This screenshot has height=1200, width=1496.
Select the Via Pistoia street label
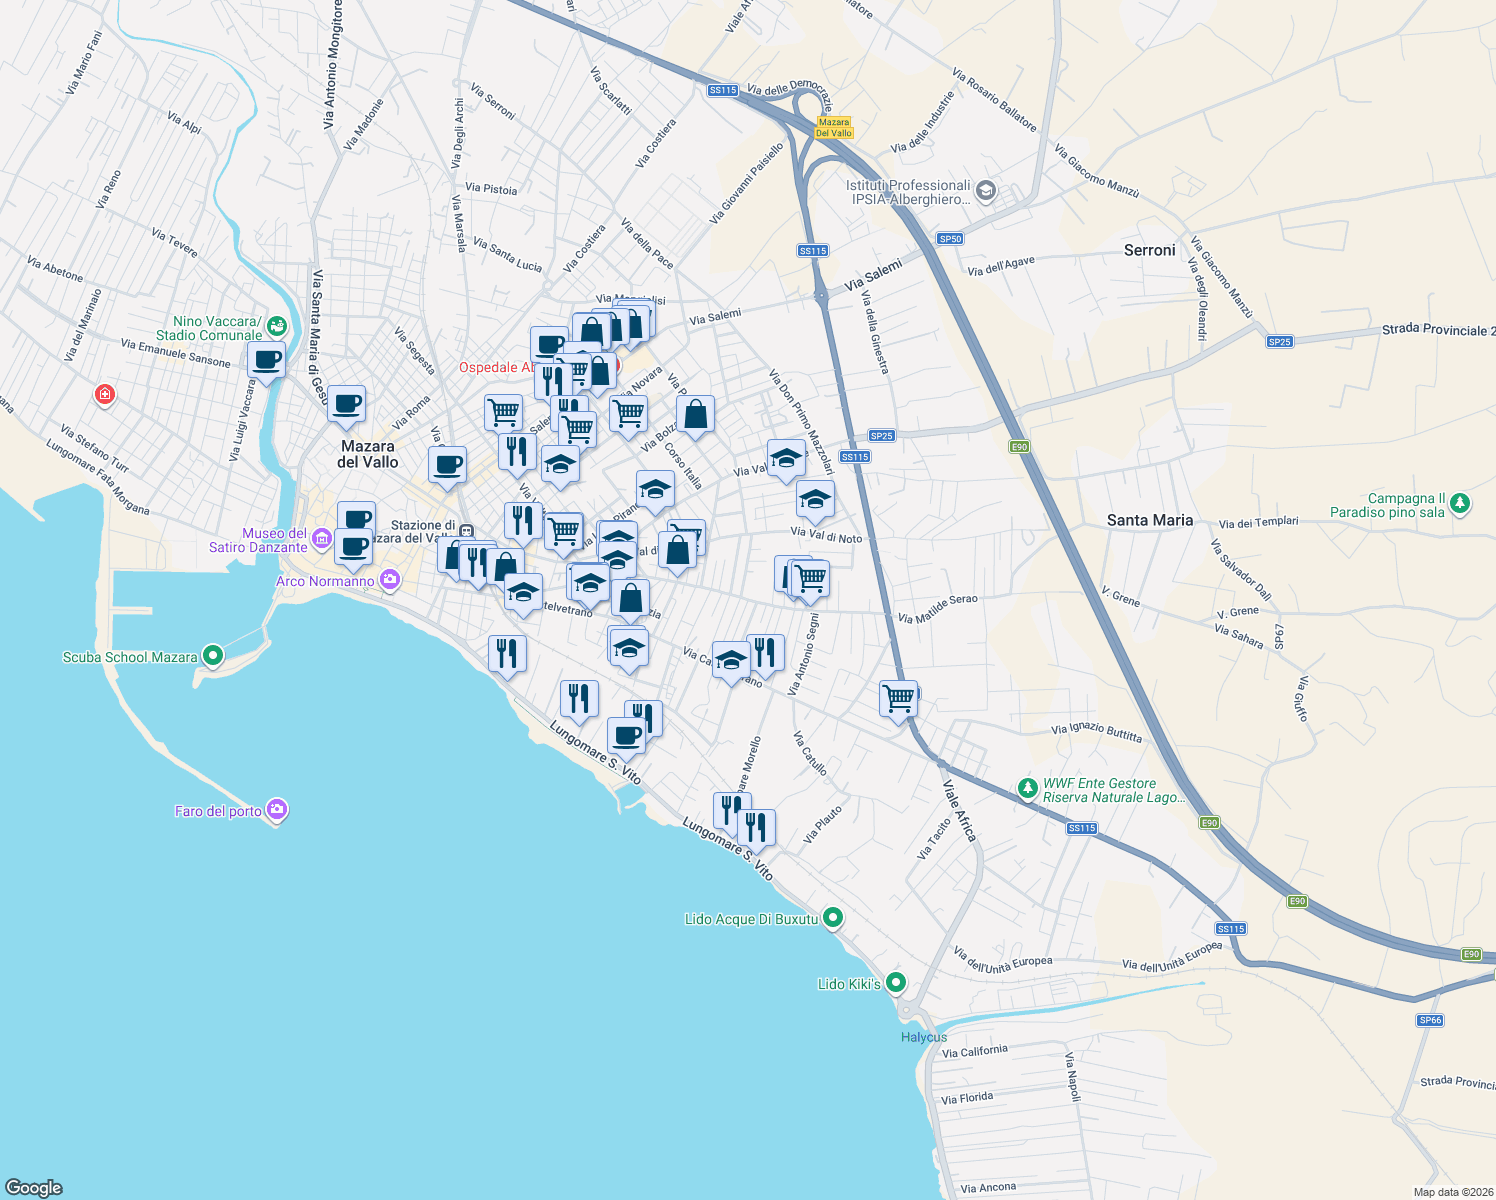click(491, 188)
